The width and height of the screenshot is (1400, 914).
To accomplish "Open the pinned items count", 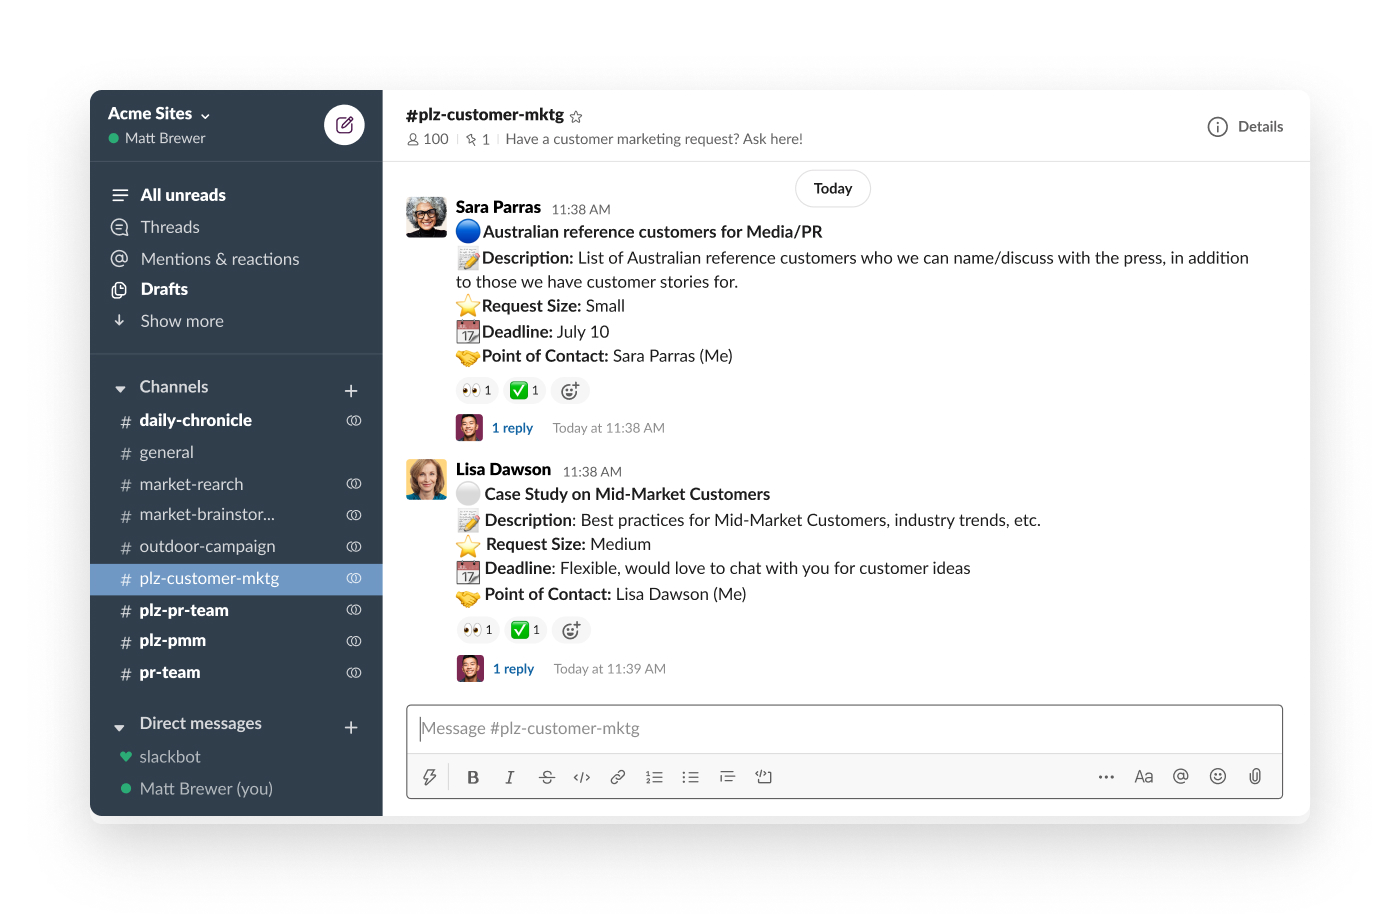I will [x=478, y=139].
